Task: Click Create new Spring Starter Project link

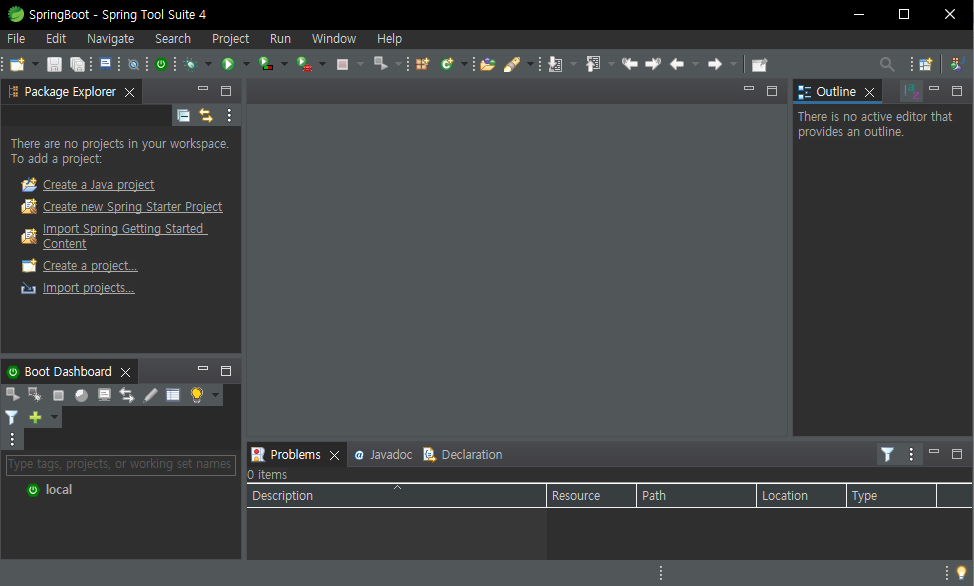Action: [132, 206]
